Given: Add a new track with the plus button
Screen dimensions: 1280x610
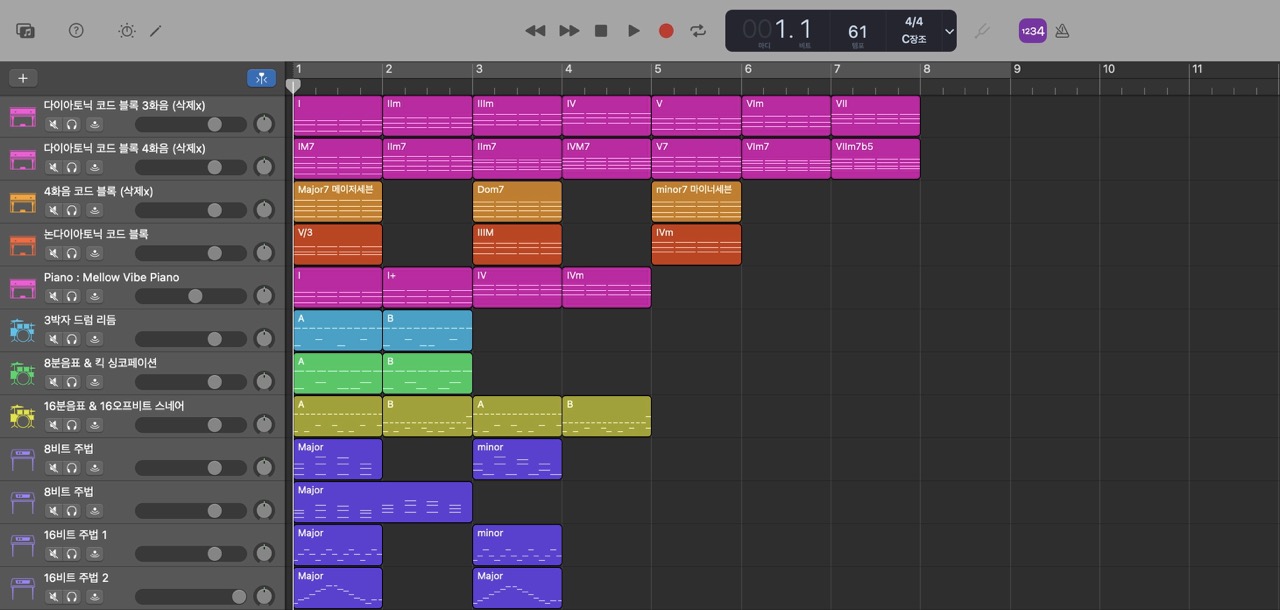Looking at the screenshot, I should tap(22, 78).
